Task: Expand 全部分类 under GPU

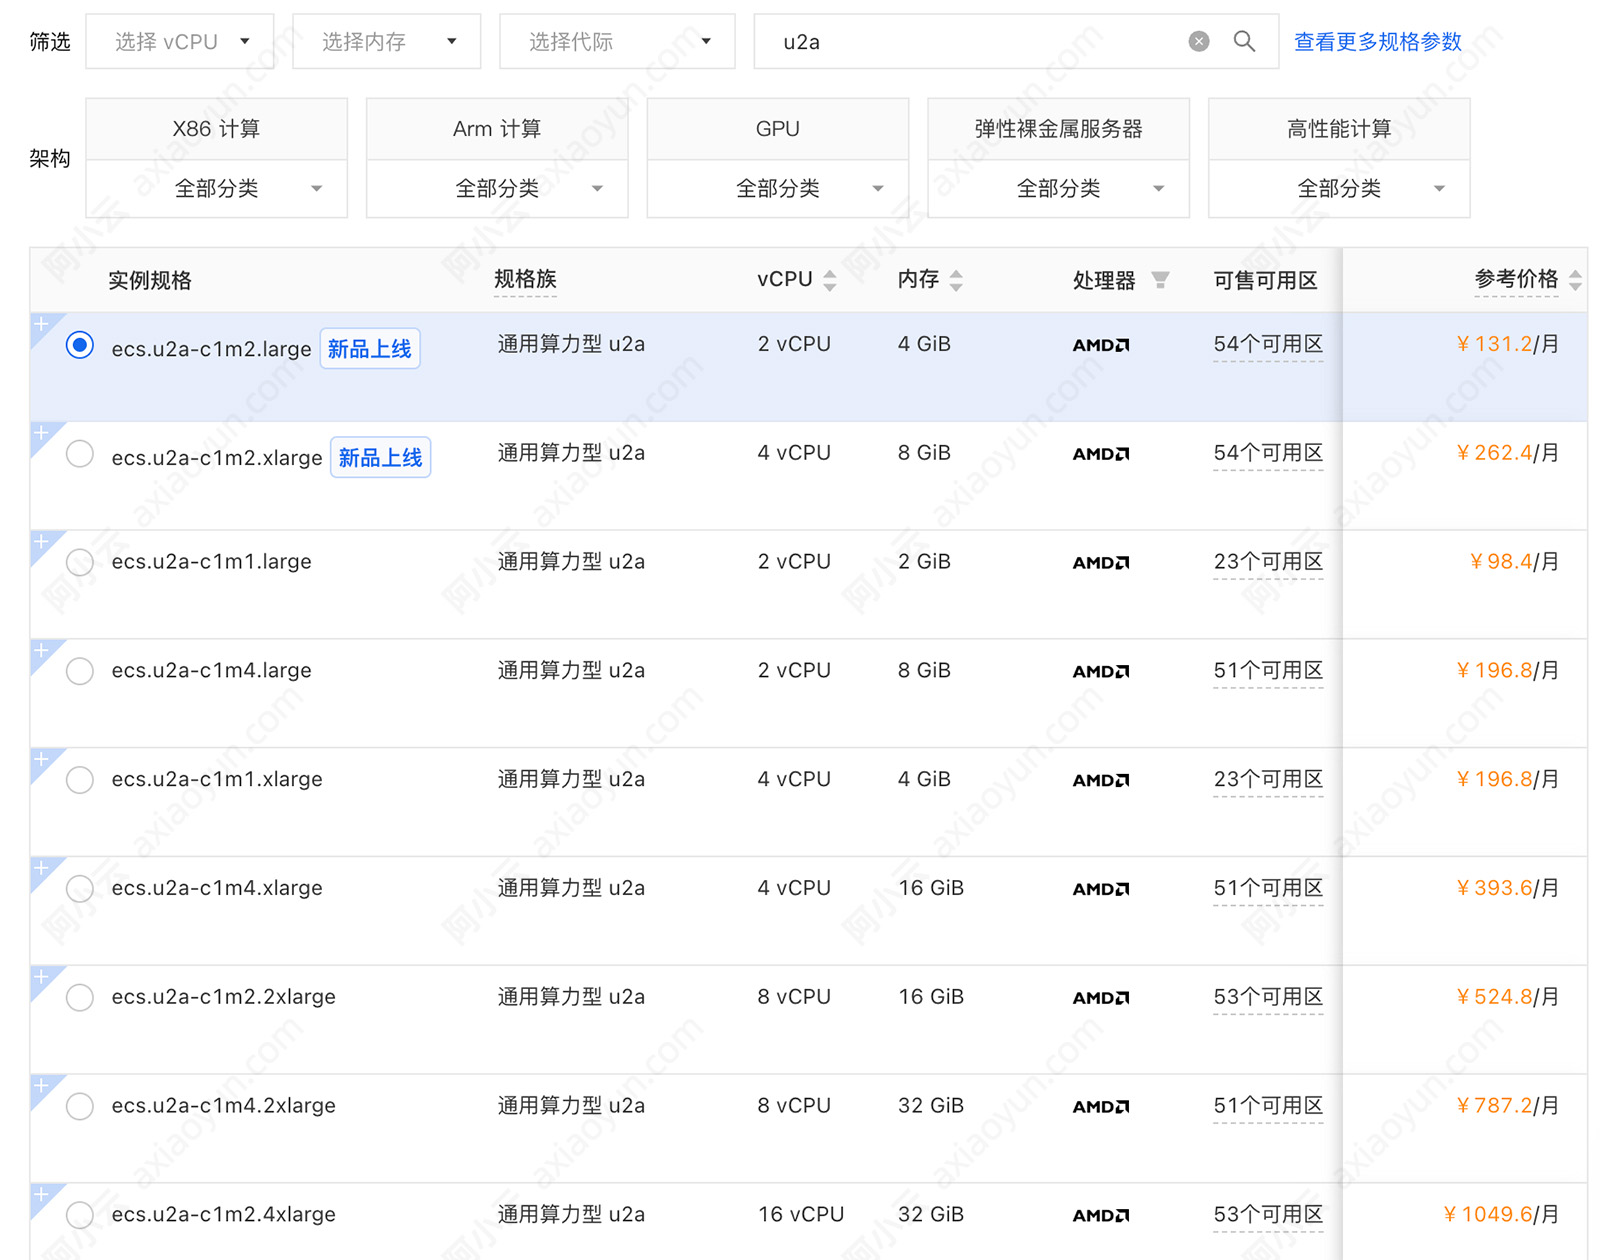Action: point(778,188)
